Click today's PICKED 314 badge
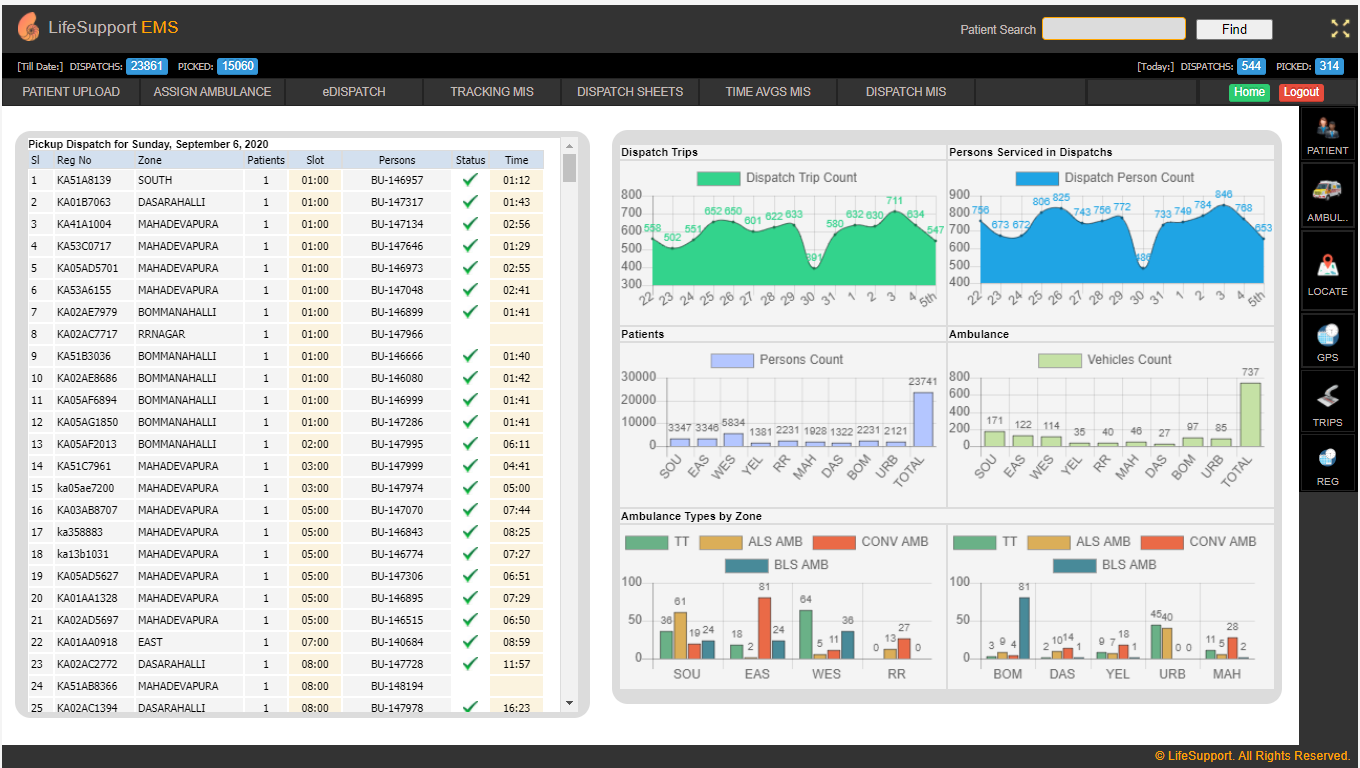This screenshot has height=768, width=1360. pos(1329,66)
